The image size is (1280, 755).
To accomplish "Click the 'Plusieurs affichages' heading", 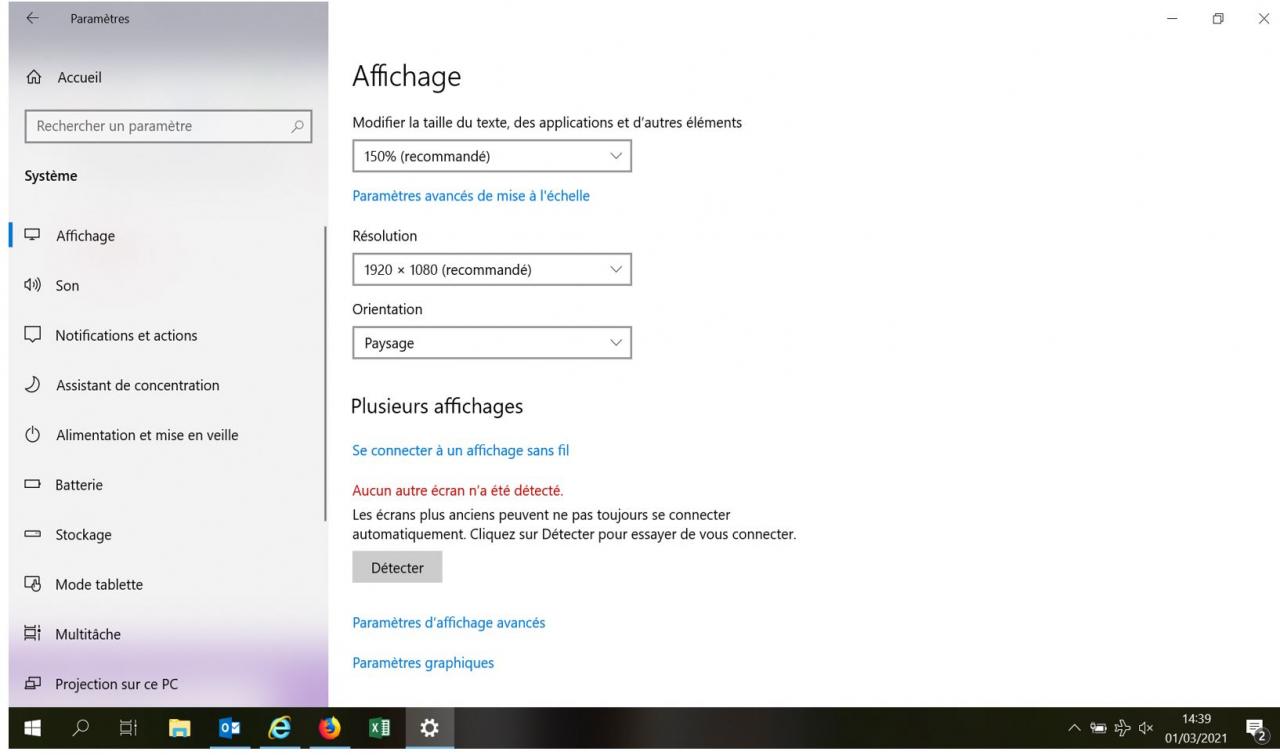I will pos(437,406).
